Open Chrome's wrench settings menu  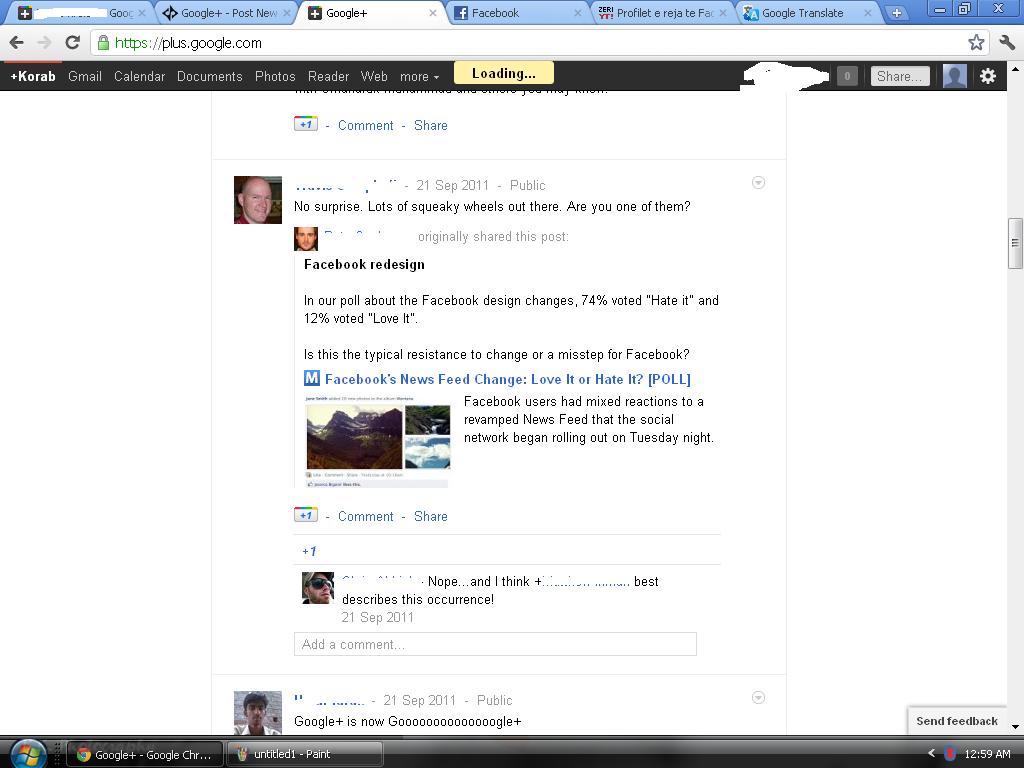point(1006,43)
